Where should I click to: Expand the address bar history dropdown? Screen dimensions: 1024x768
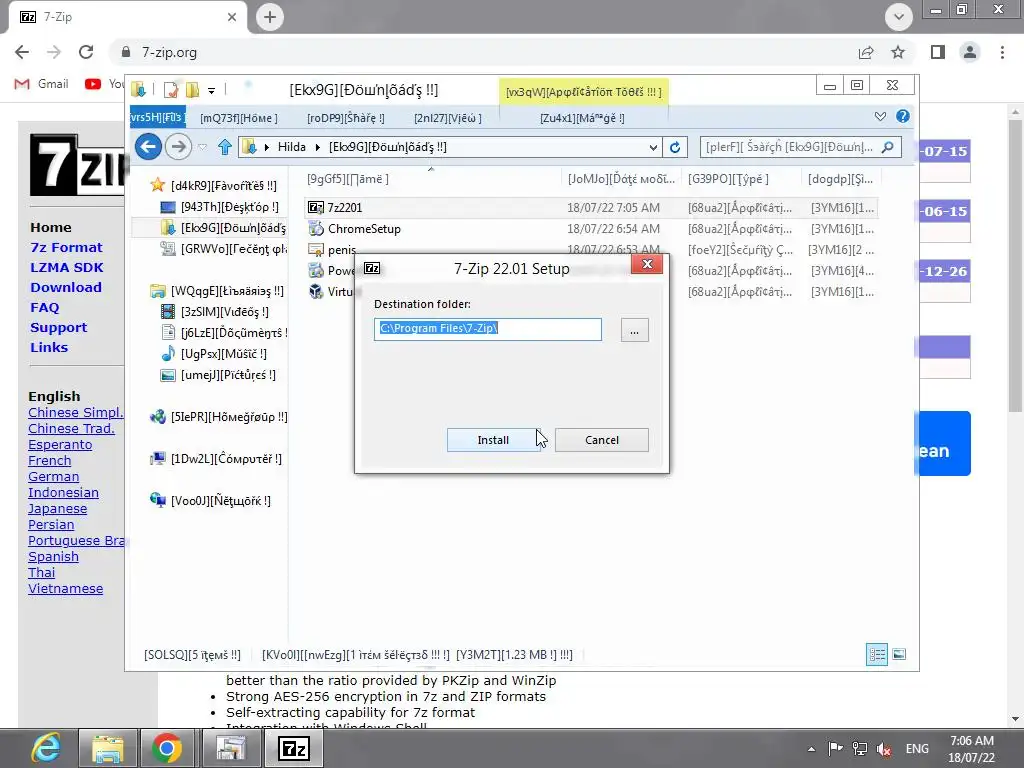tap(652, 148)
